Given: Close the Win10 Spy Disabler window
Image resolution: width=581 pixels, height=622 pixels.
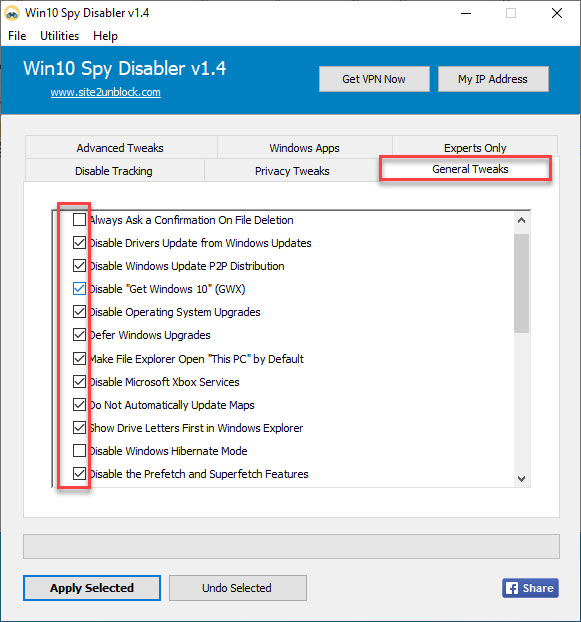Looking at the screenshot, I should 557,13.
